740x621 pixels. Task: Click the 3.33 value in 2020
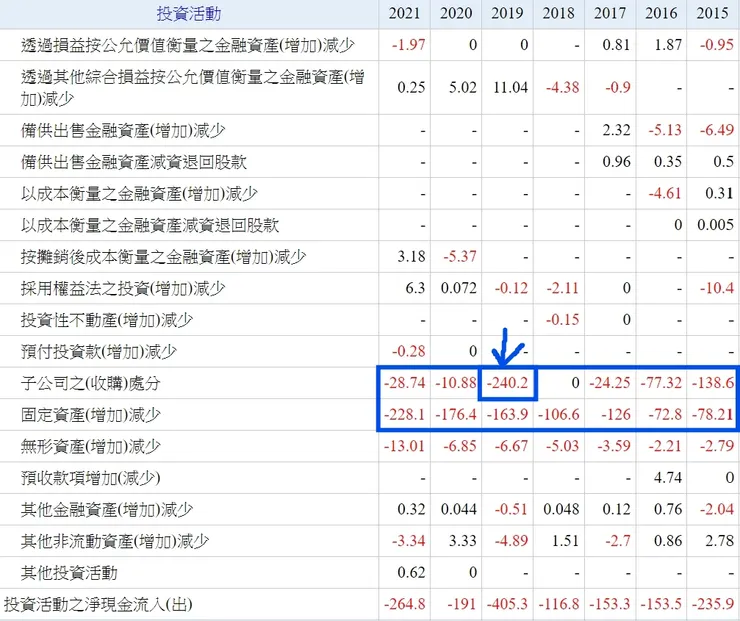[x=462, y=541]
